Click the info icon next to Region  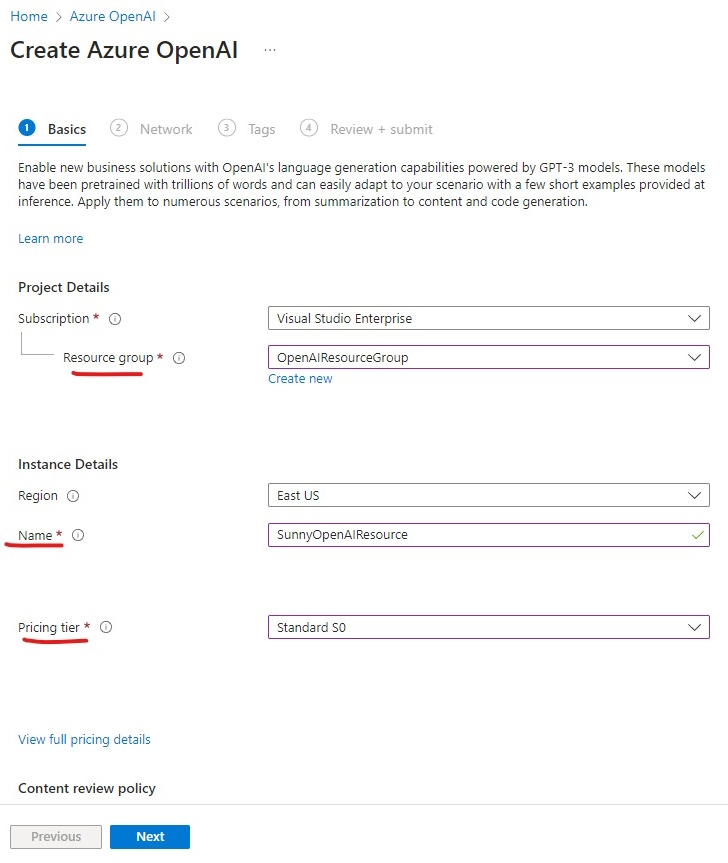click(73, 496)
